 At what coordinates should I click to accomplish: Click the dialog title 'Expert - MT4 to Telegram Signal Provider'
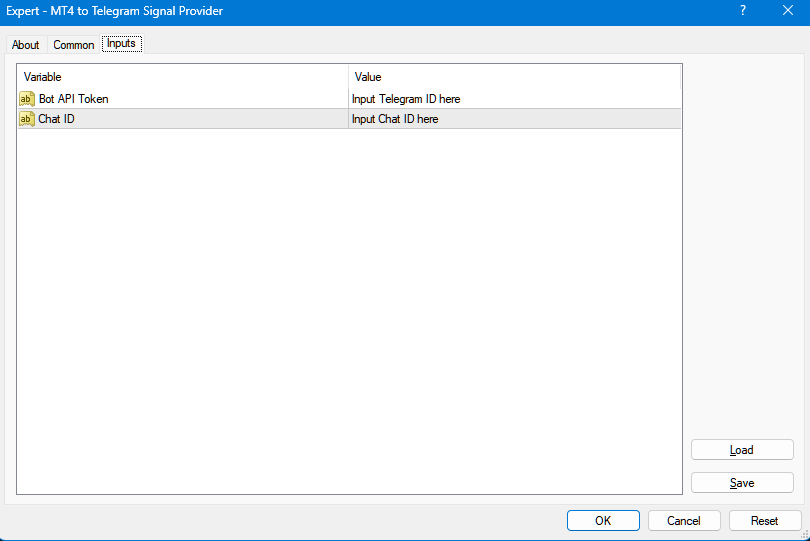pos(115,11)
